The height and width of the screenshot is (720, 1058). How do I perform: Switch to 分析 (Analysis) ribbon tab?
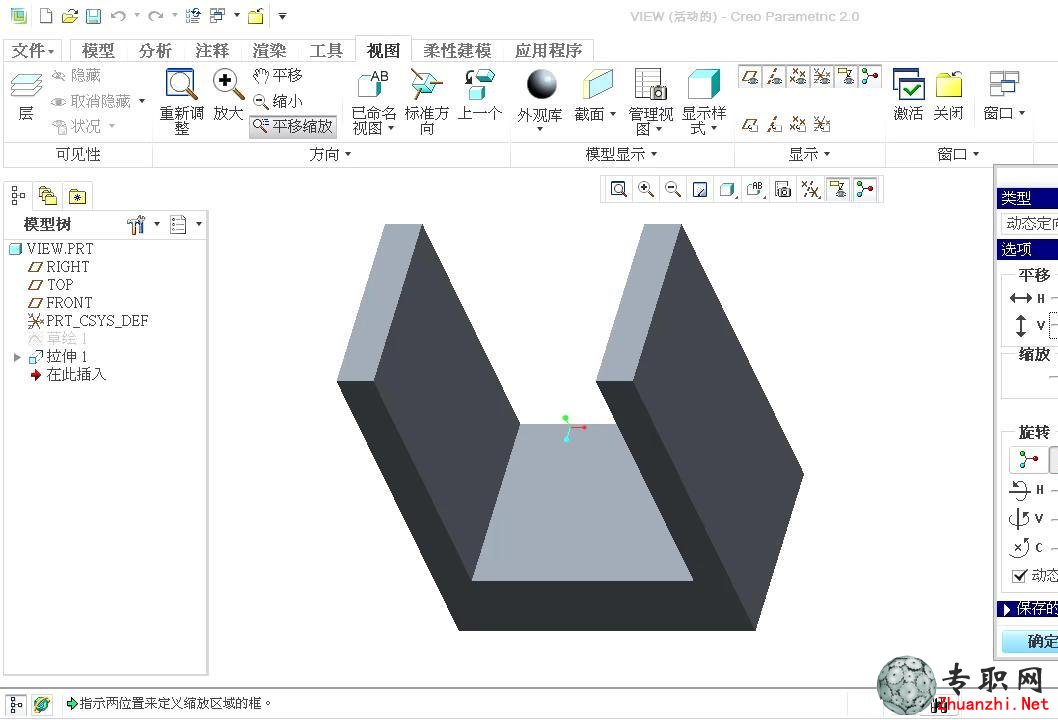(155, 51)
